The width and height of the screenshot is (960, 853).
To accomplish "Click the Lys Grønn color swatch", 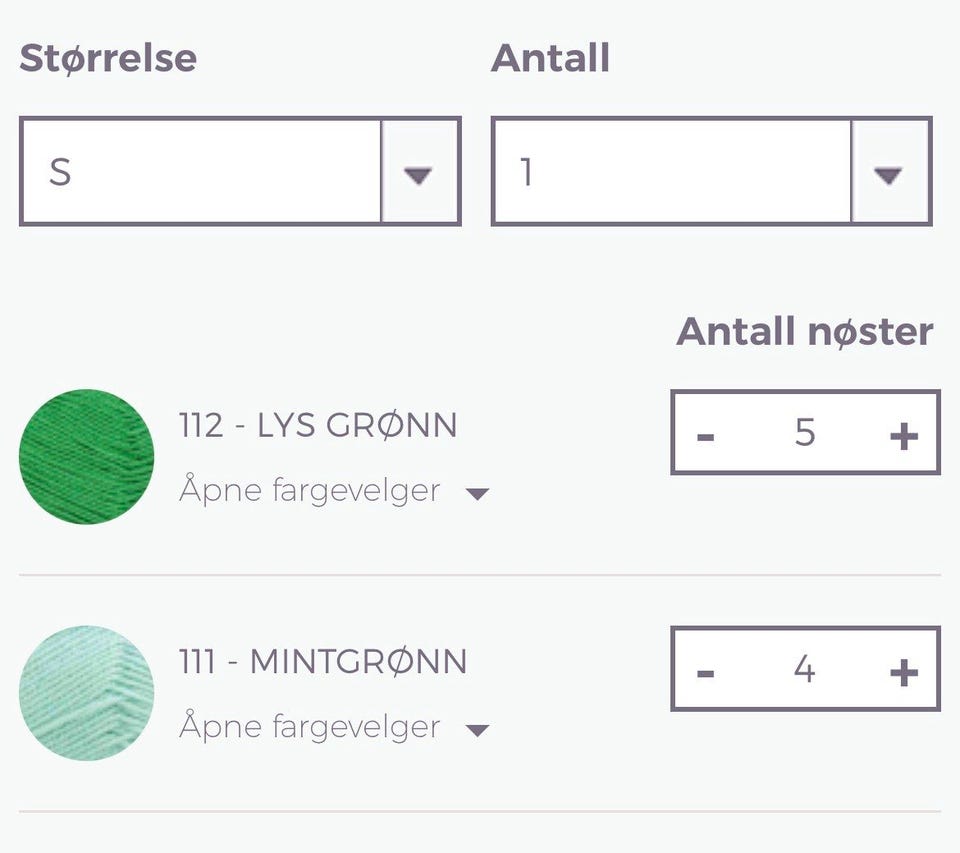I will pyautogui.click(x=87, y=457).
